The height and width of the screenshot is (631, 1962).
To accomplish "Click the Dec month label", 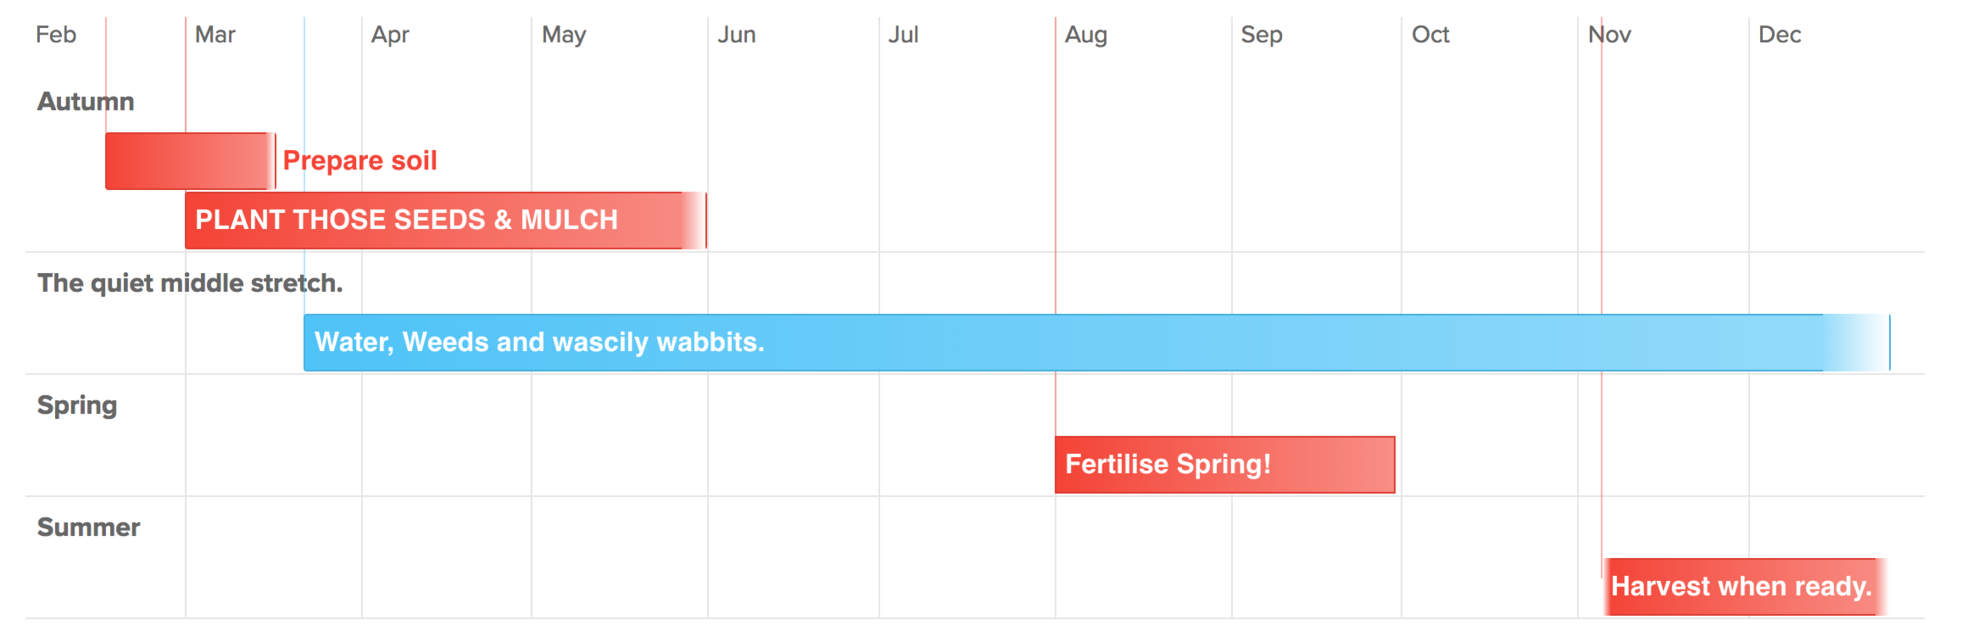I will click(1780, 35).
